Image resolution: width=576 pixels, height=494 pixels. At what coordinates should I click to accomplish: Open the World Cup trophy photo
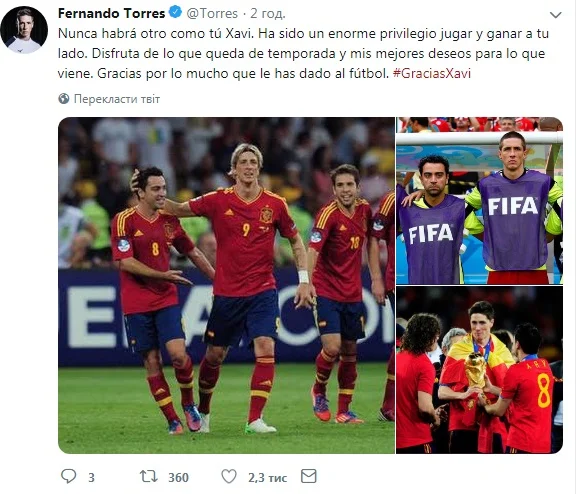479,370
